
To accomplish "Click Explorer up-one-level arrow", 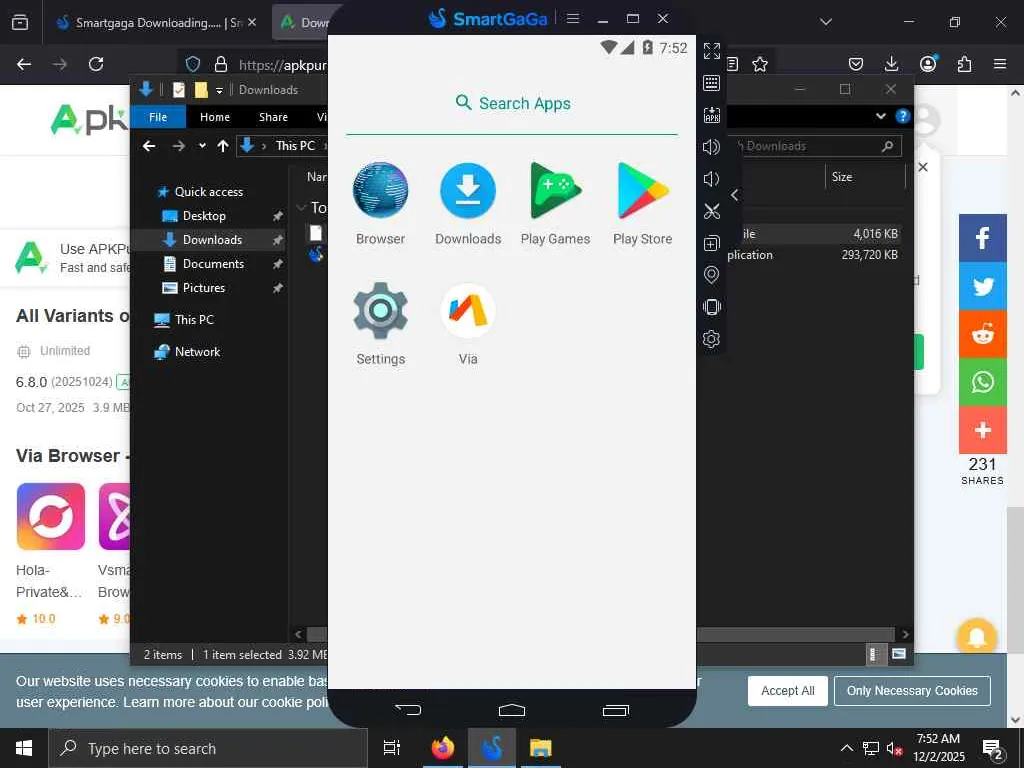I will (x=223, y=146).
